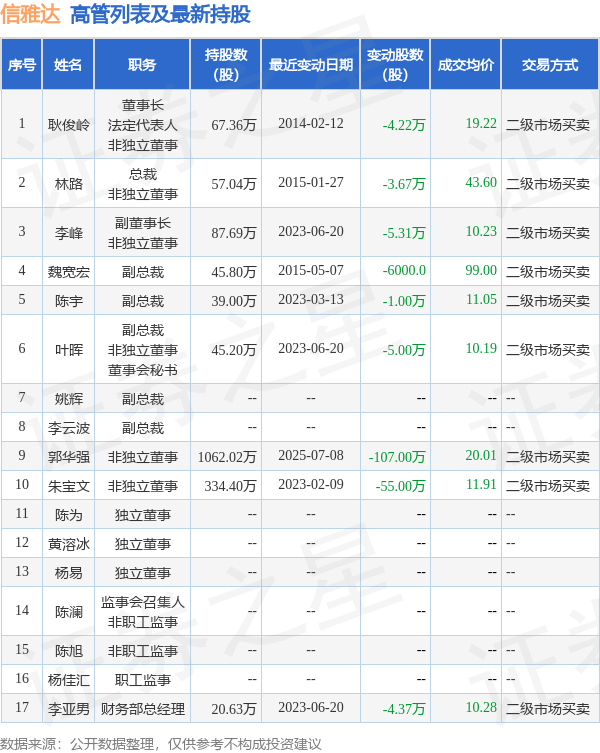
Task: Click the change value -4.22万
Action: pos(404,125)
